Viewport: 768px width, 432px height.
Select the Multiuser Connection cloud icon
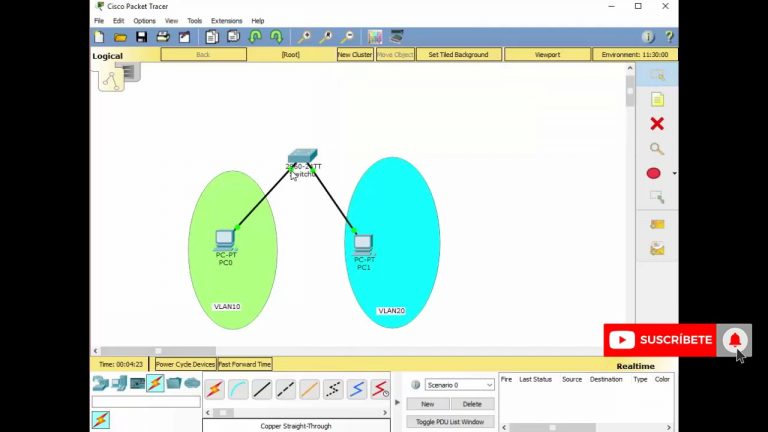[192, 383]
